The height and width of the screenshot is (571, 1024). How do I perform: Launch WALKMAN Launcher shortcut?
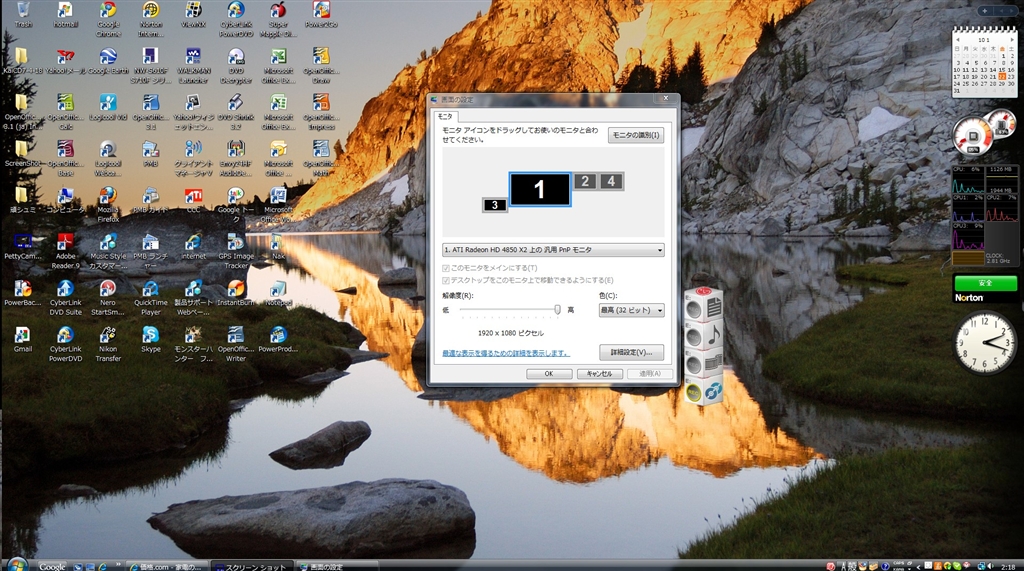(x=193, y=65)
